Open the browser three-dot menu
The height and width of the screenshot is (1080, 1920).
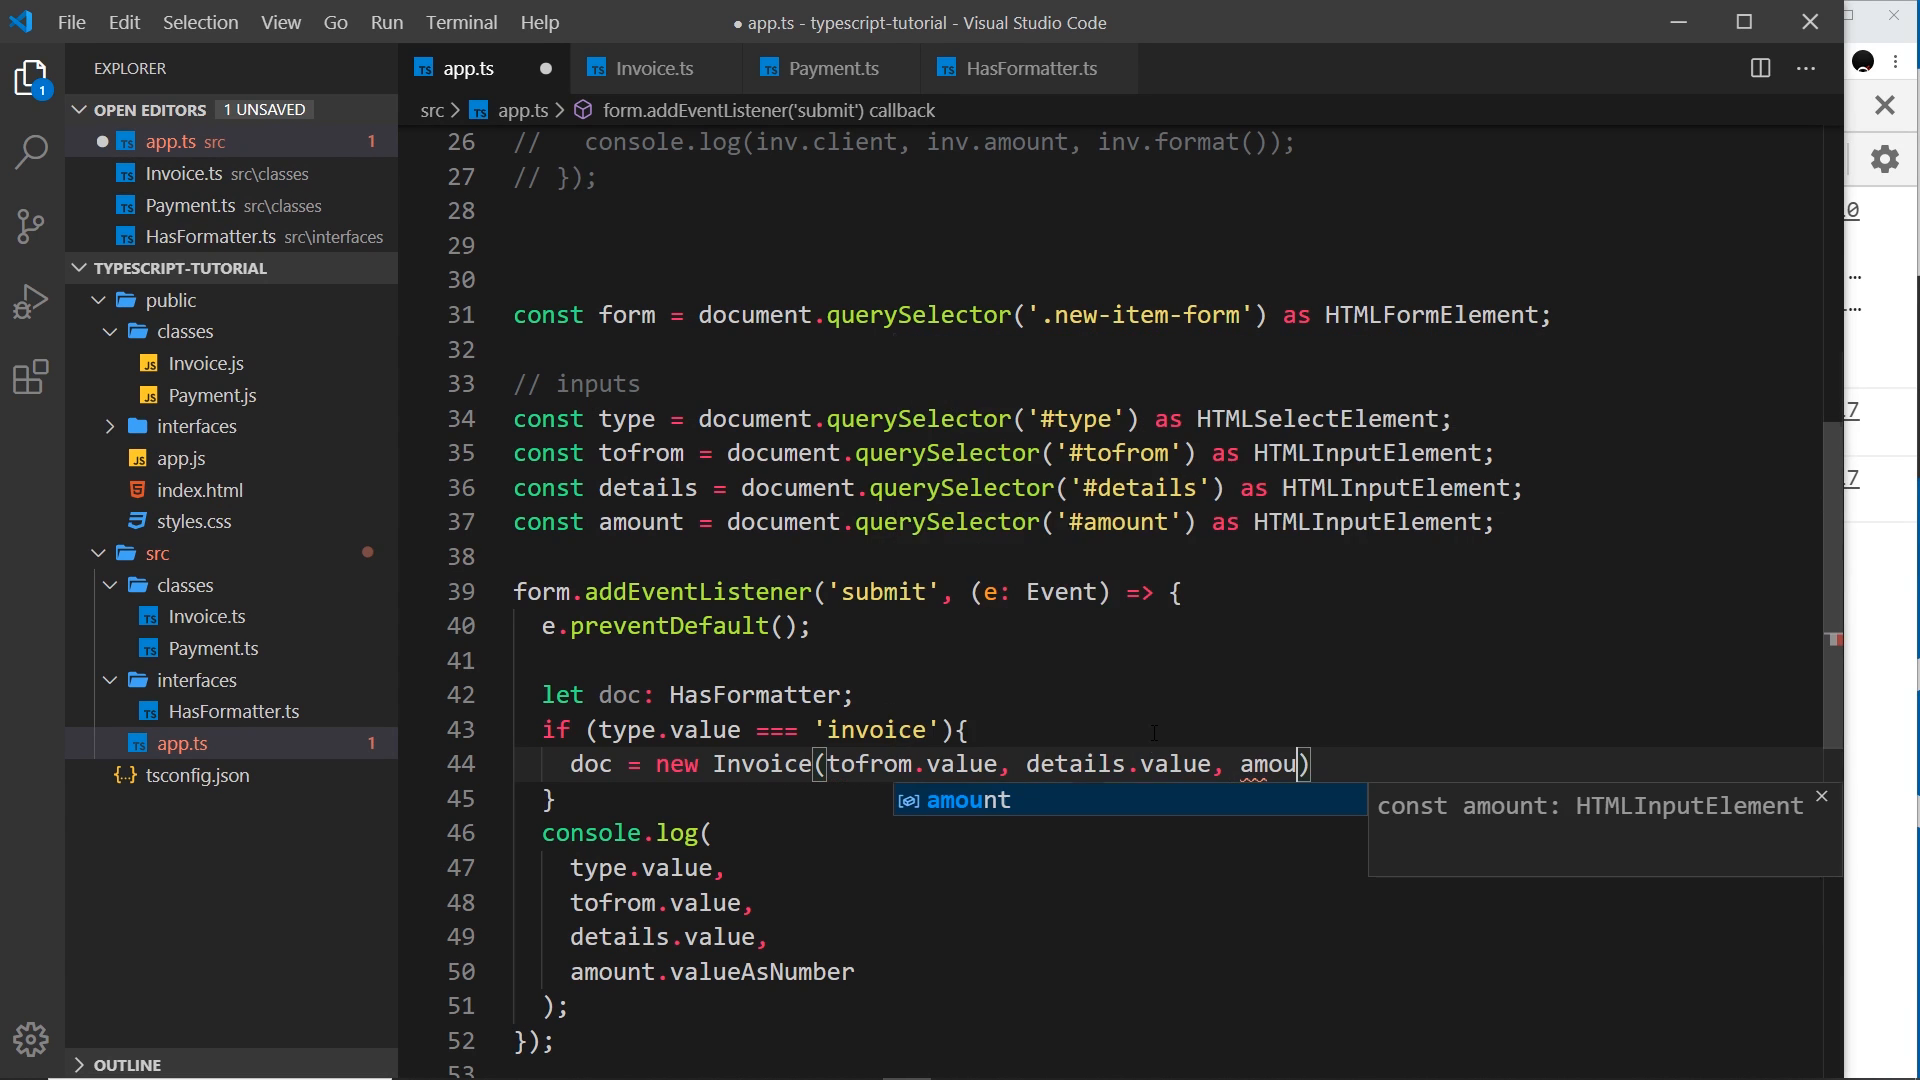[x=1896, y=62]
